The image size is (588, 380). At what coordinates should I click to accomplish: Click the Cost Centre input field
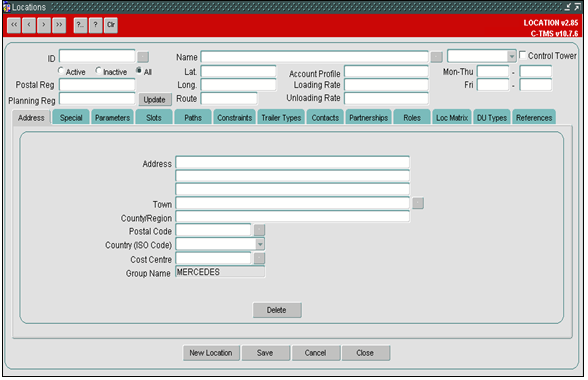(x=213, y=258)
